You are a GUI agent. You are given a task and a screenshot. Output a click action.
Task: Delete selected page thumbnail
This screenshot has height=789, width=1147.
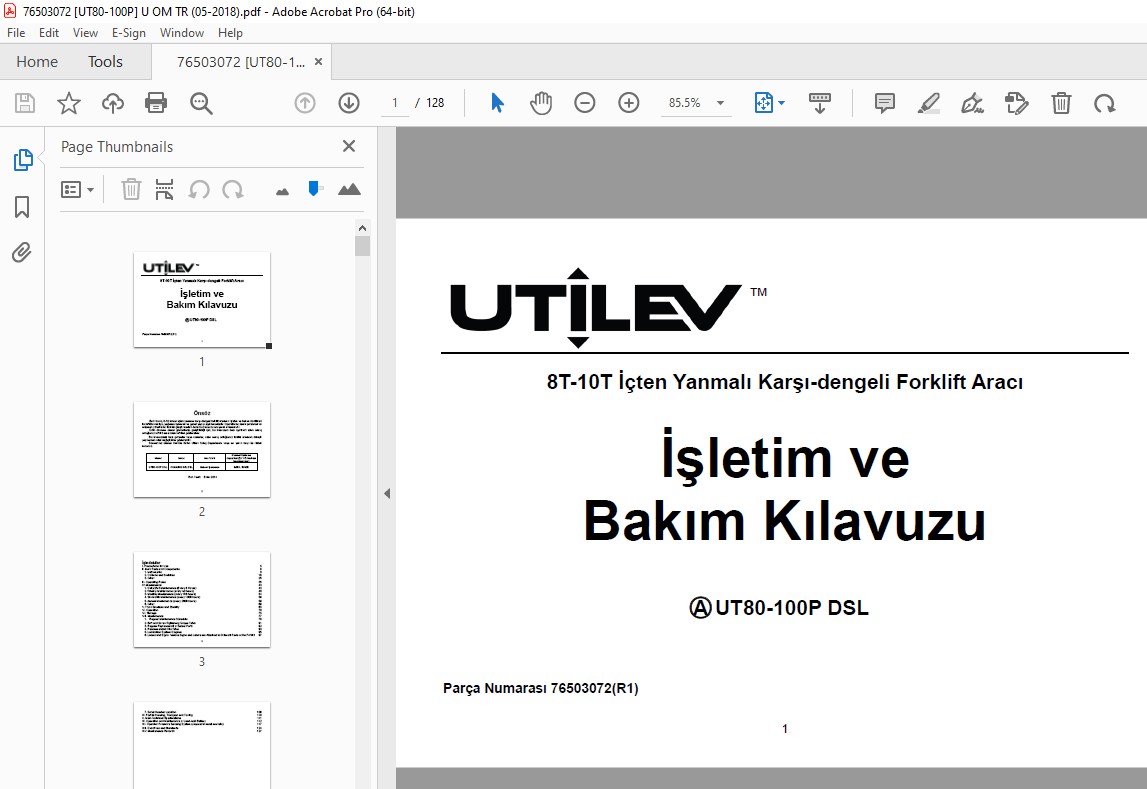click(x=131, y=189)
